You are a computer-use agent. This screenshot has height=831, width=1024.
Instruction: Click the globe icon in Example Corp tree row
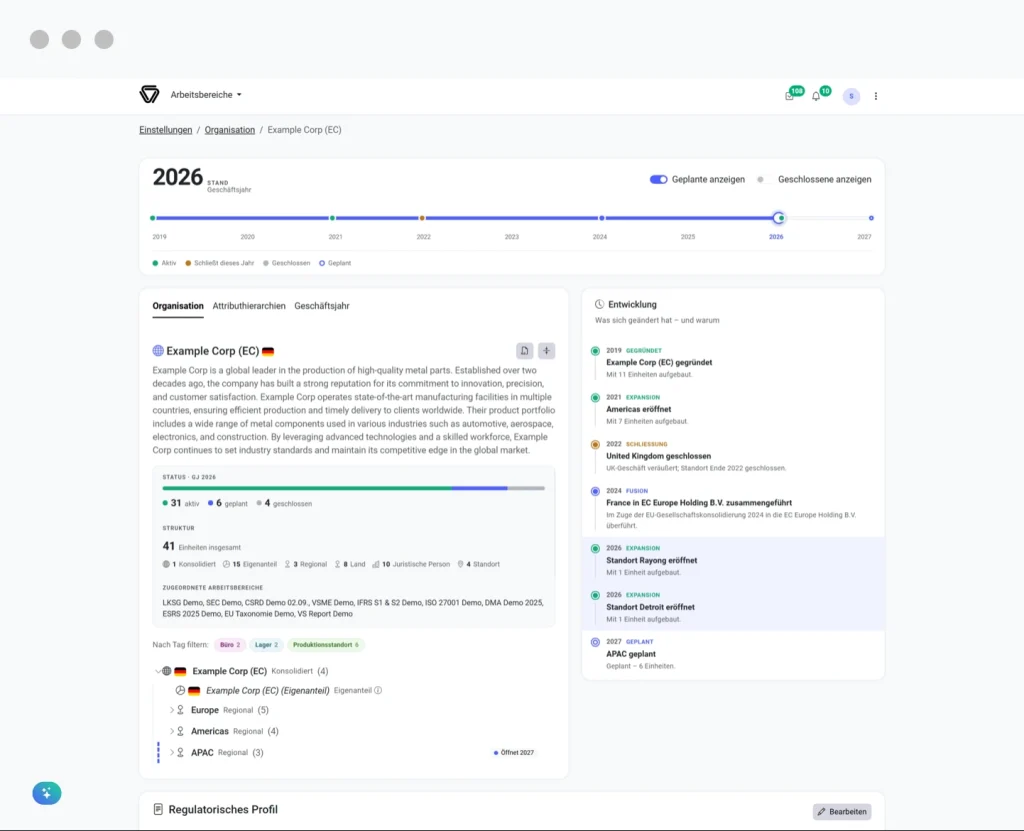tap(167, 671)
